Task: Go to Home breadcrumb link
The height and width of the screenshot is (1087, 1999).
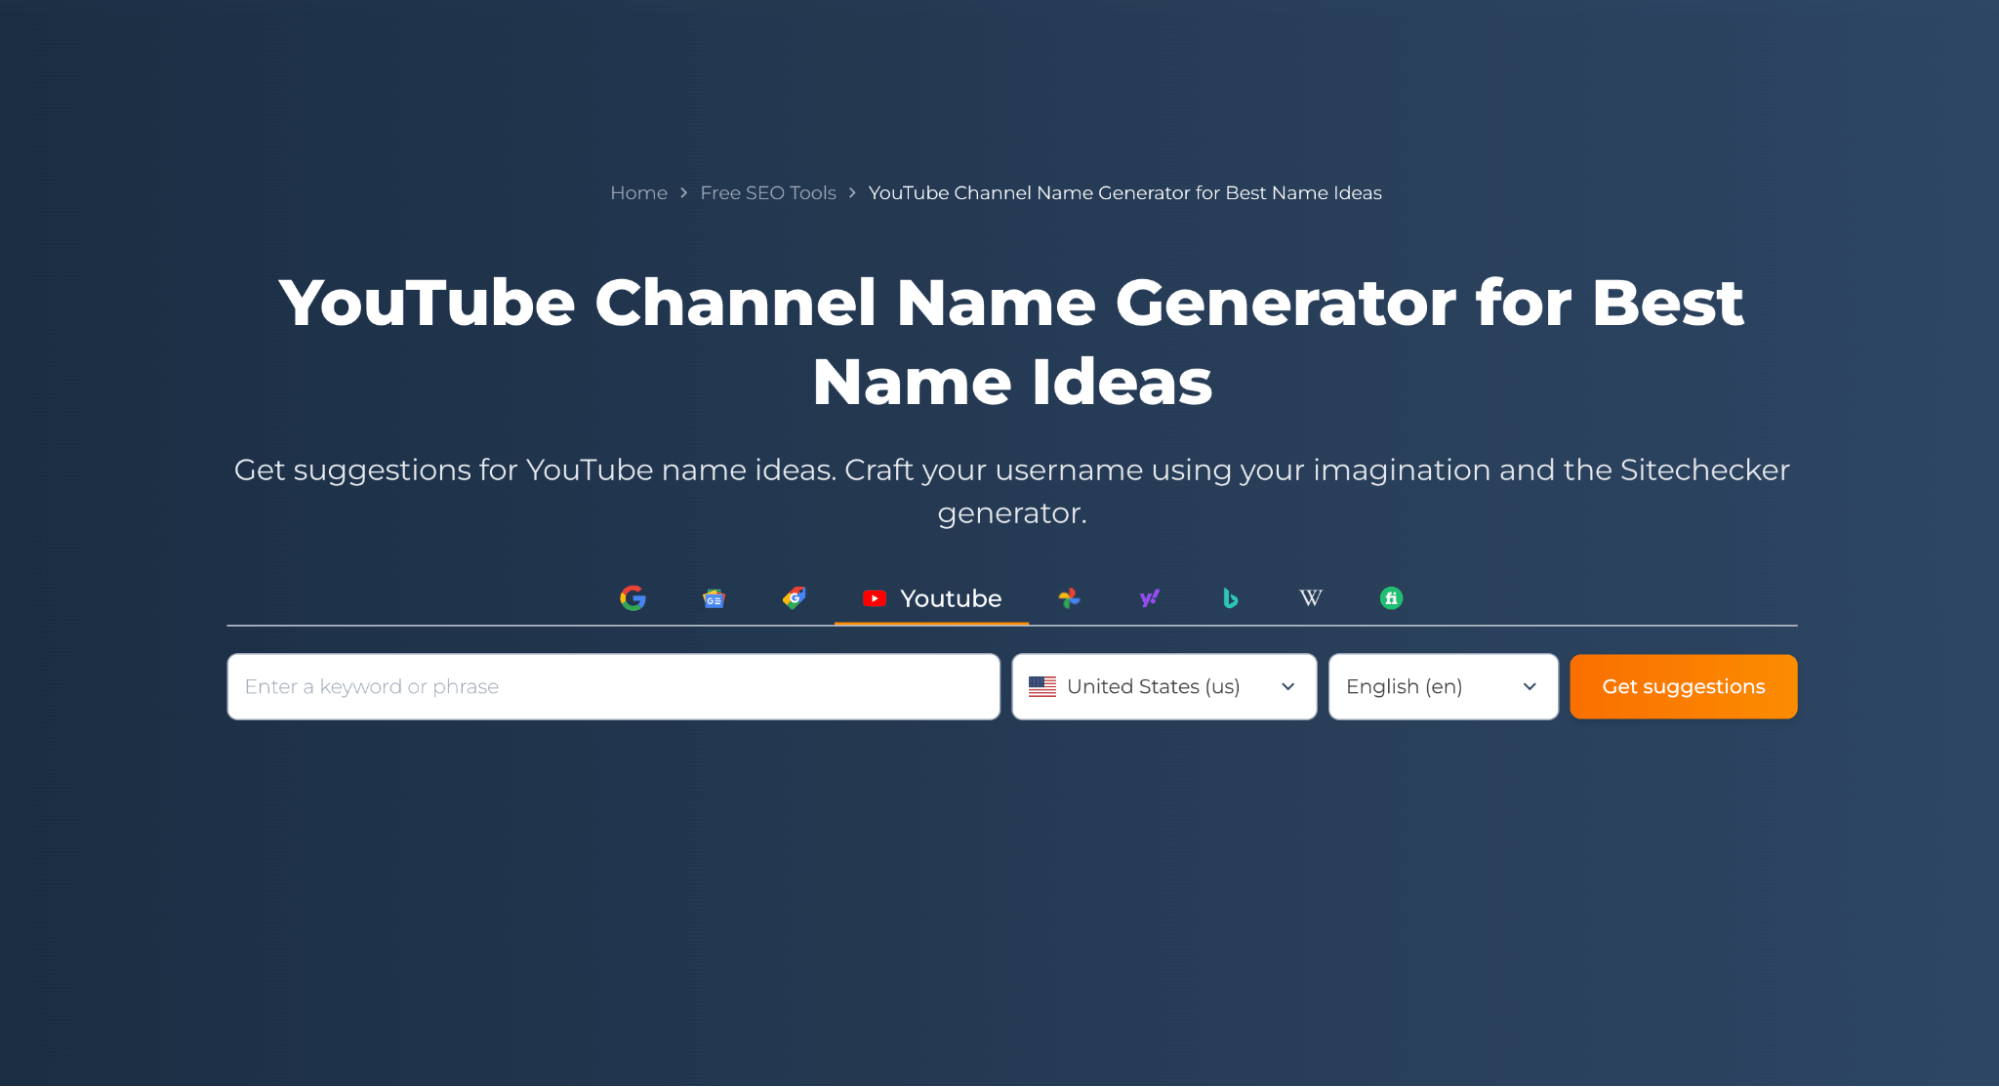Action: point(639,193)
